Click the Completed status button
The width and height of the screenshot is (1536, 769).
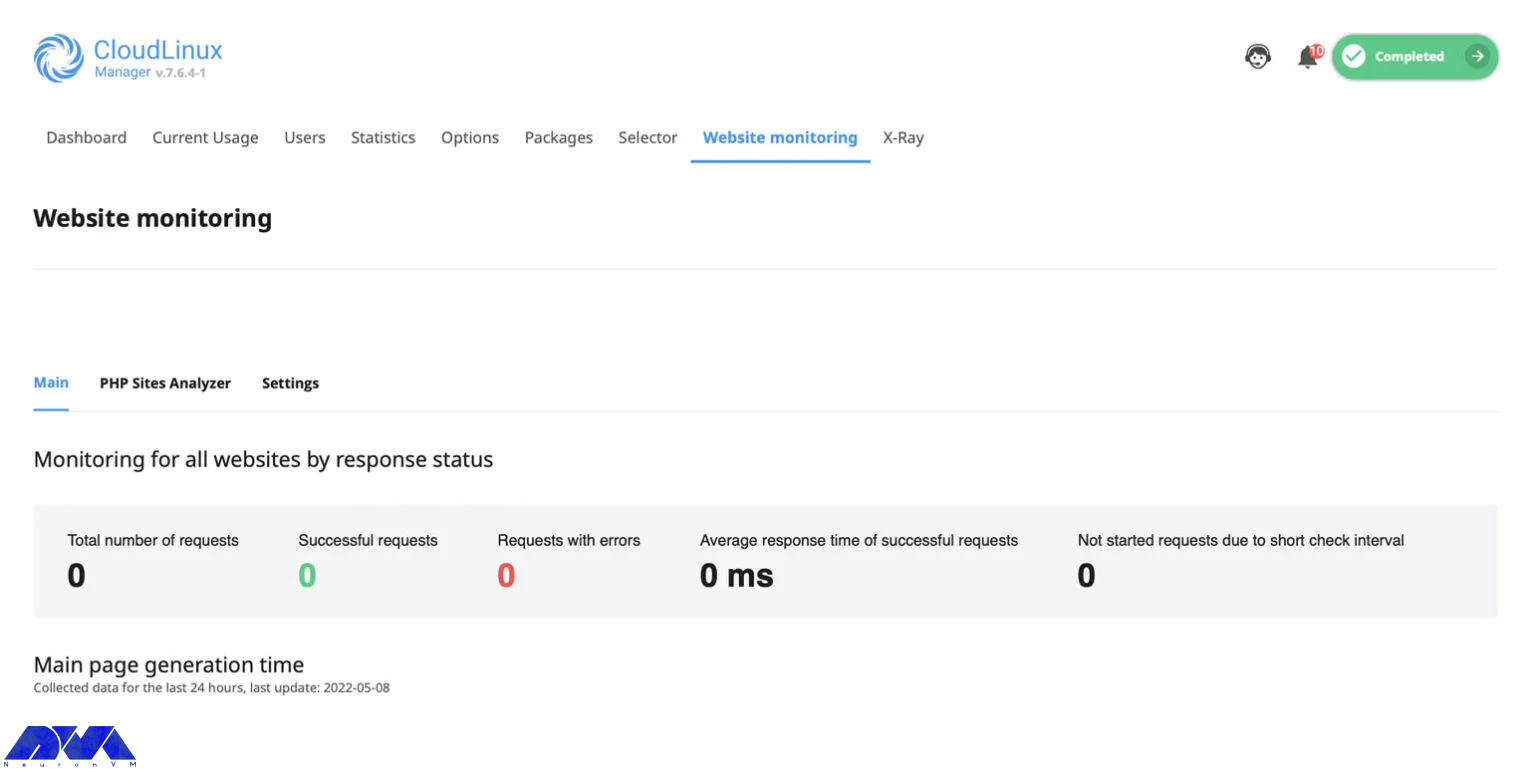tap(1415, 57)
